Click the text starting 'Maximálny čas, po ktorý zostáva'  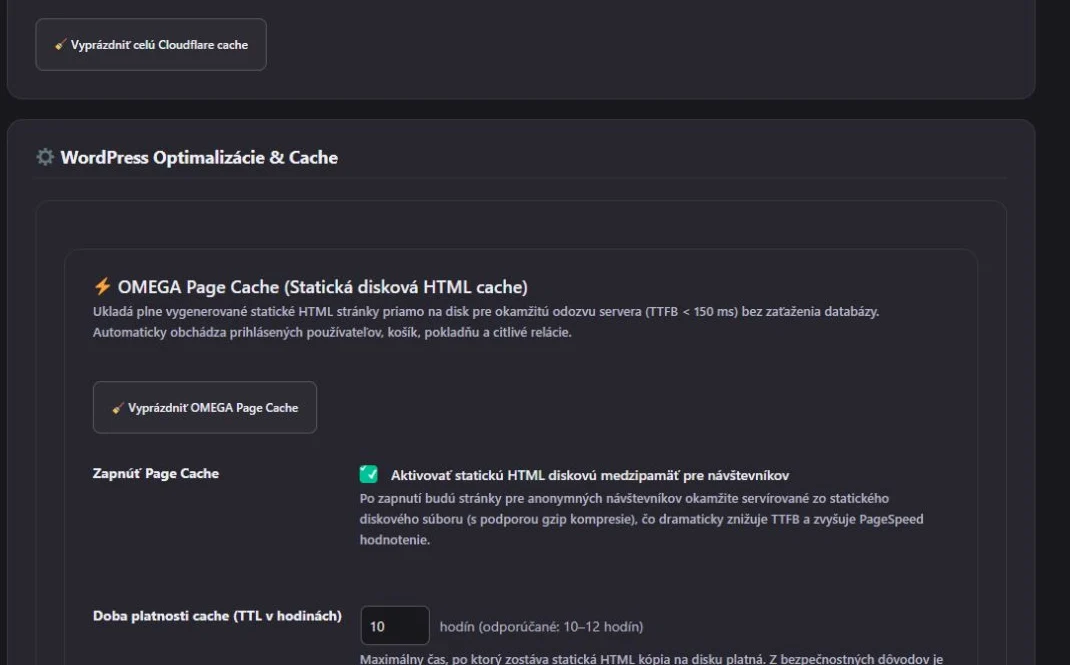651,658
